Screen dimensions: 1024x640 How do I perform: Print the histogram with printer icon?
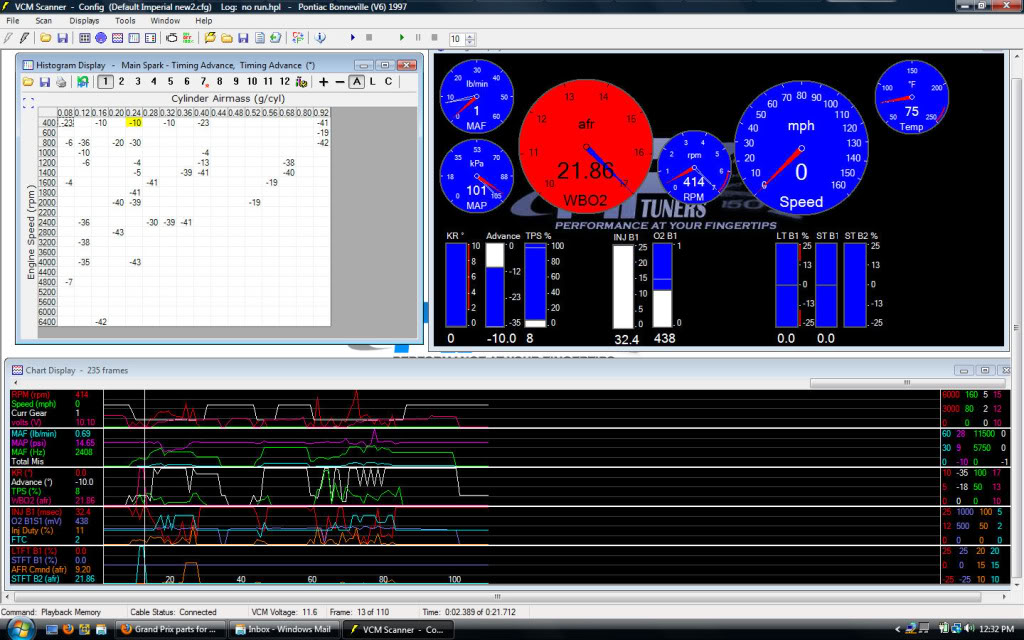point(61,82)
